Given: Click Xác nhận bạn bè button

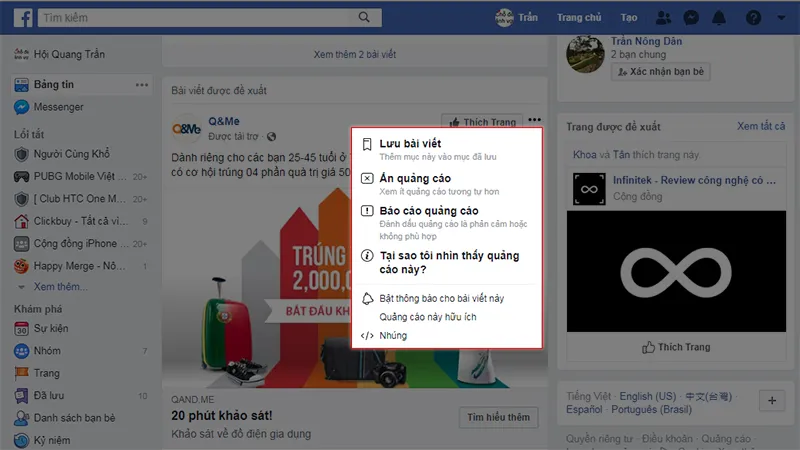Looking at the screenshot, I should (661, 72).
